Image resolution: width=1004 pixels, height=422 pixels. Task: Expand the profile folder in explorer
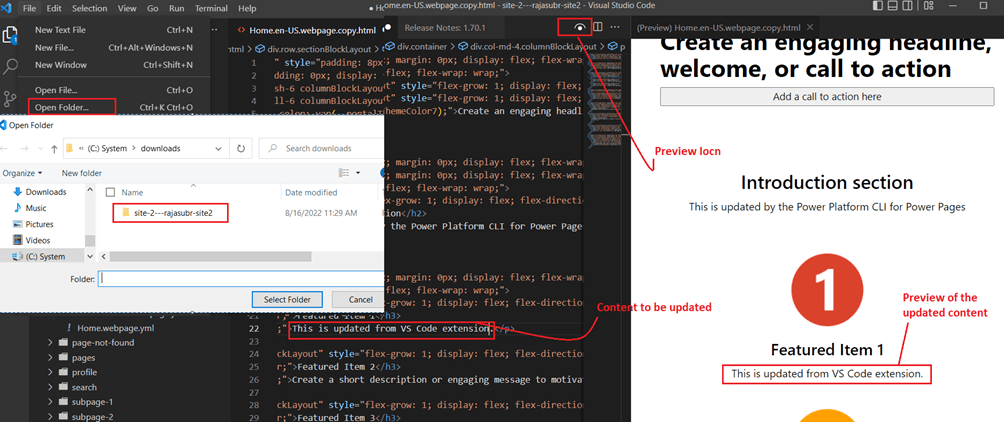click(53, 372)
